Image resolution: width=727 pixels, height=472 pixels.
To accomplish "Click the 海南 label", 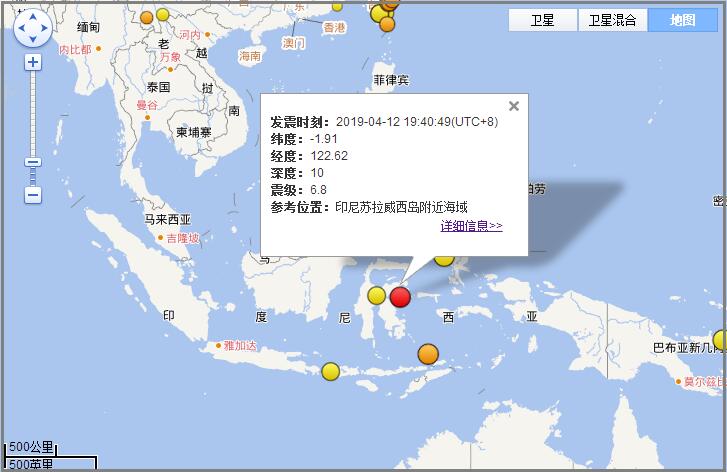I will 250,57.
